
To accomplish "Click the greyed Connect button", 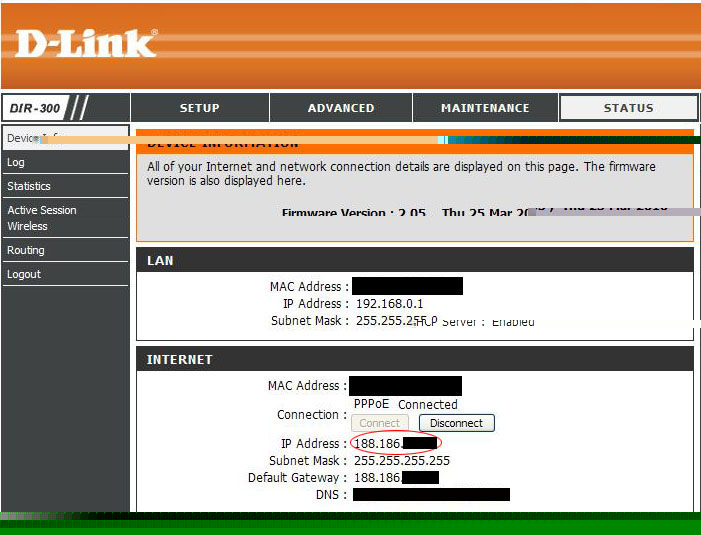I will pos(380,423).
